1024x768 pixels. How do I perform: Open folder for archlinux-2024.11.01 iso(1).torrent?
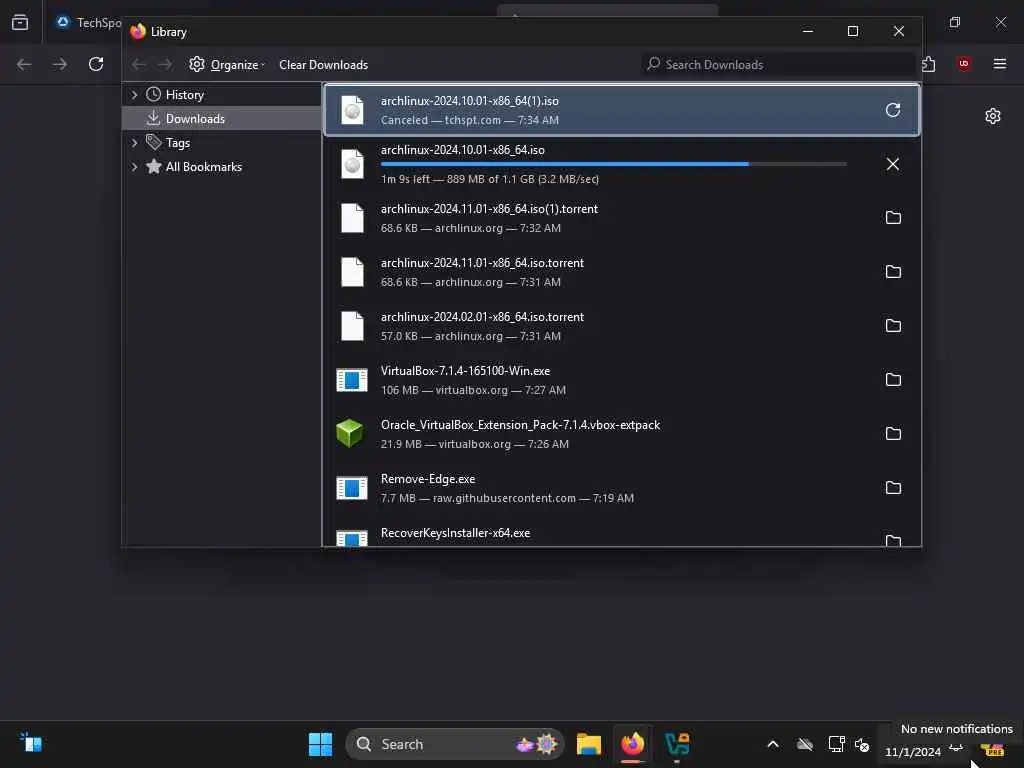(x=893, y=217)
